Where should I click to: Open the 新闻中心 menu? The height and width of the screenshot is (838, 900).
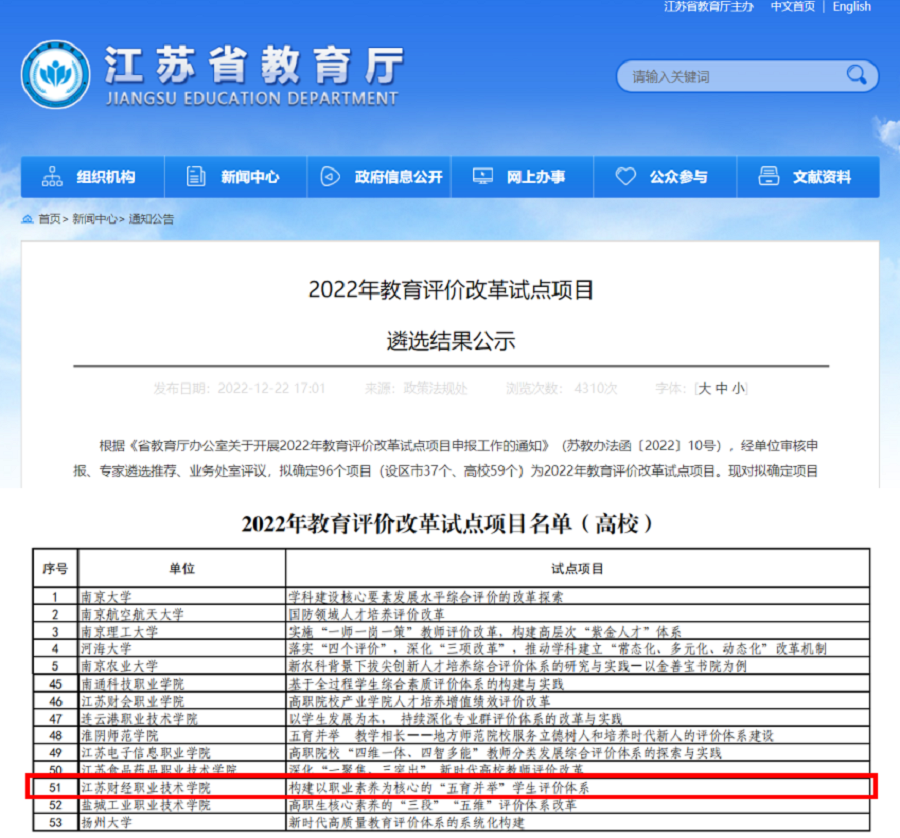236,177
